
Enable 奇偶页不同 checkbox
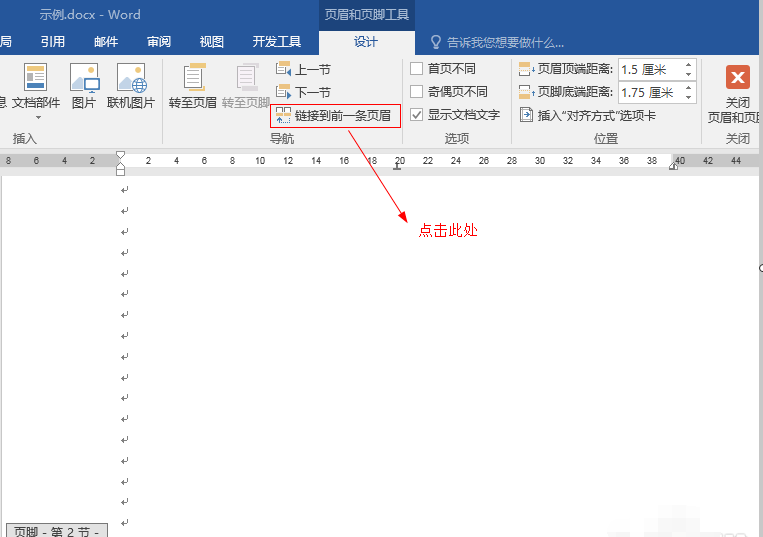(x=417, y=91)
